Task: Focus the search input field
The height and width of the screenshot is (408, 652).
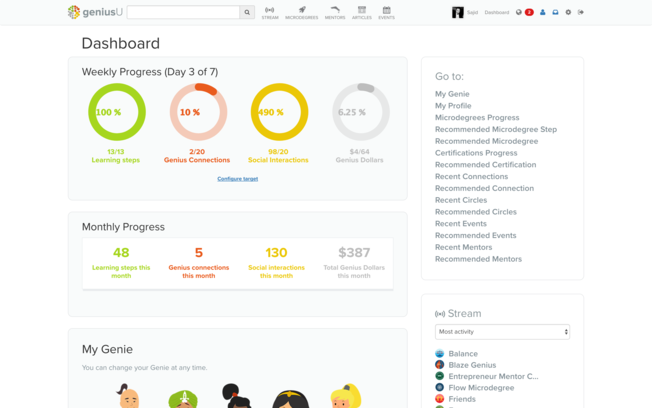Action: (183, 13)
